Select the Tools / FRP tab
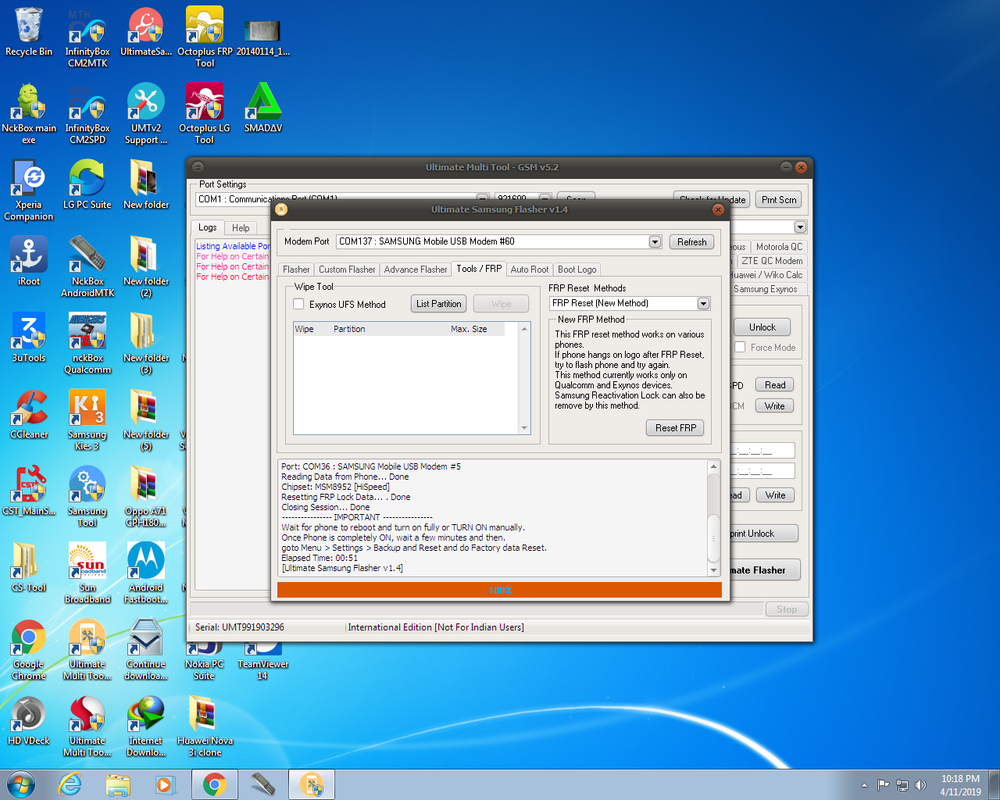1000x800 pixels. pos(479,269)
